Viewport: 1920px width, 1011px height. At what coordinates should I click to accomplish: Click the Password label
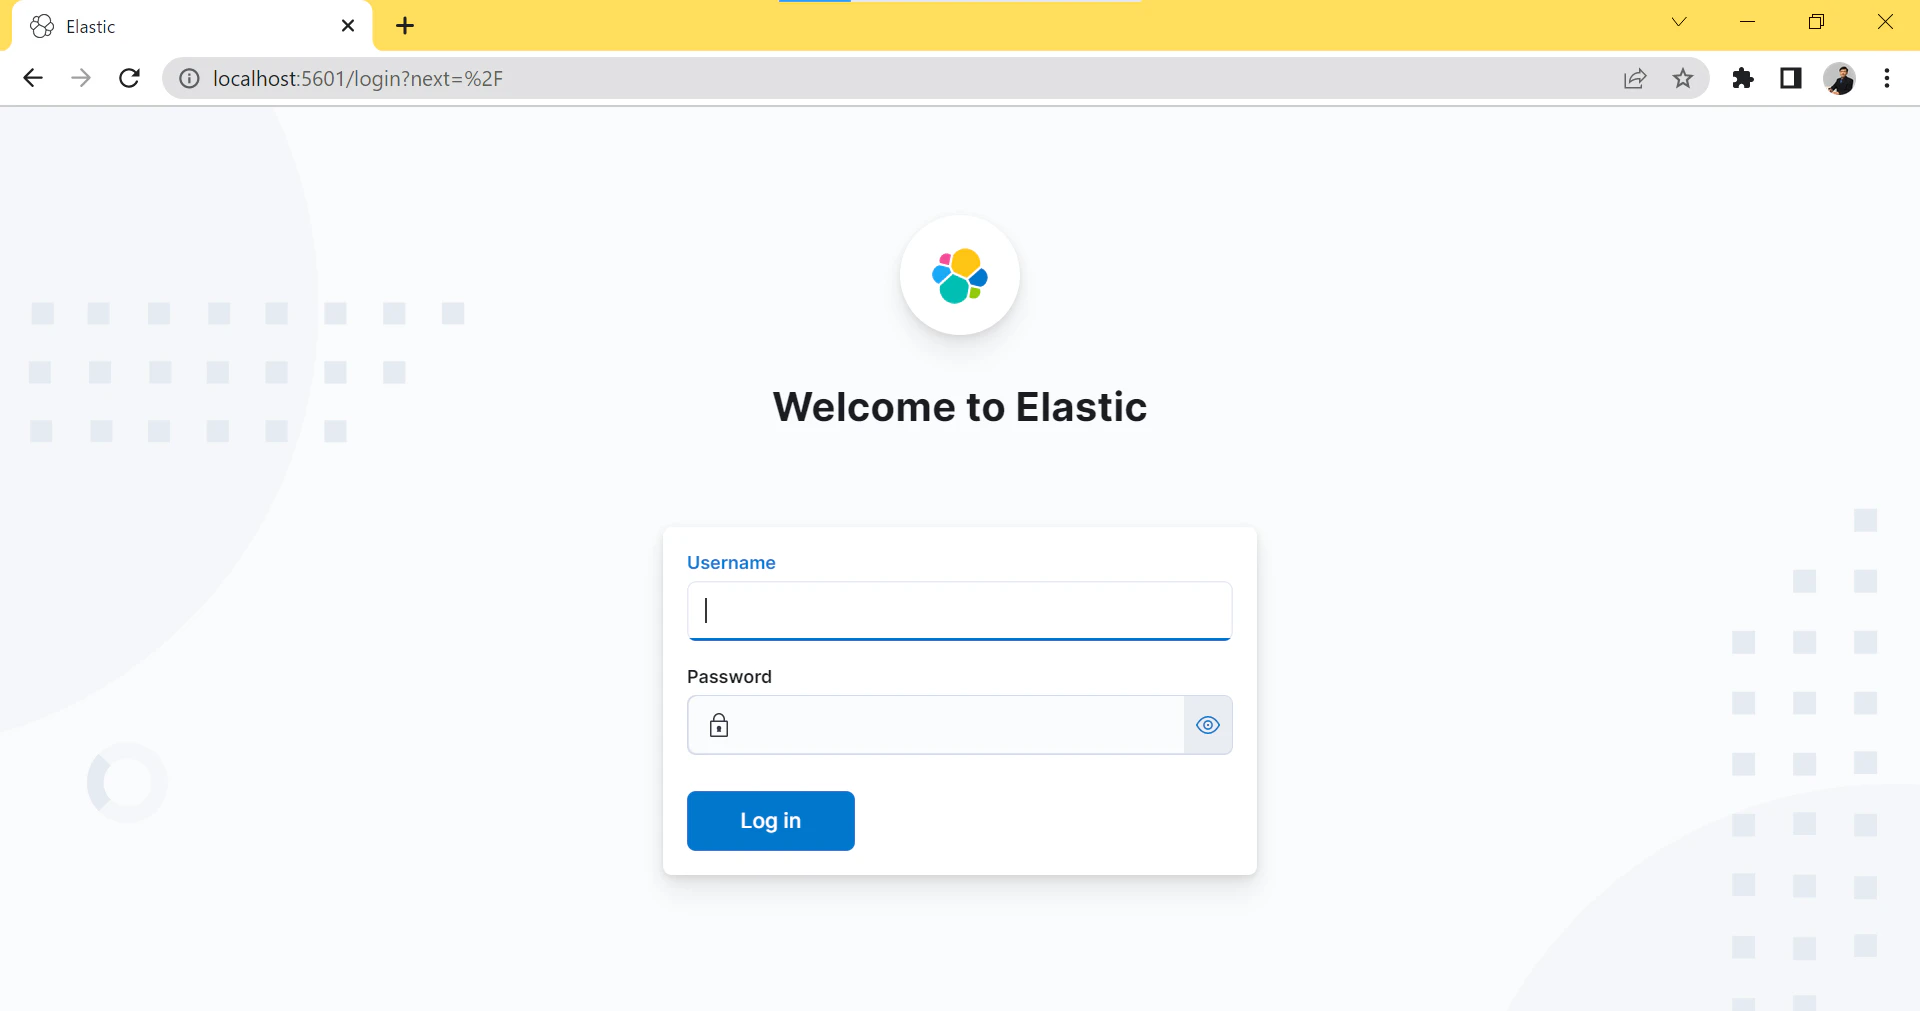pos(729,677)
